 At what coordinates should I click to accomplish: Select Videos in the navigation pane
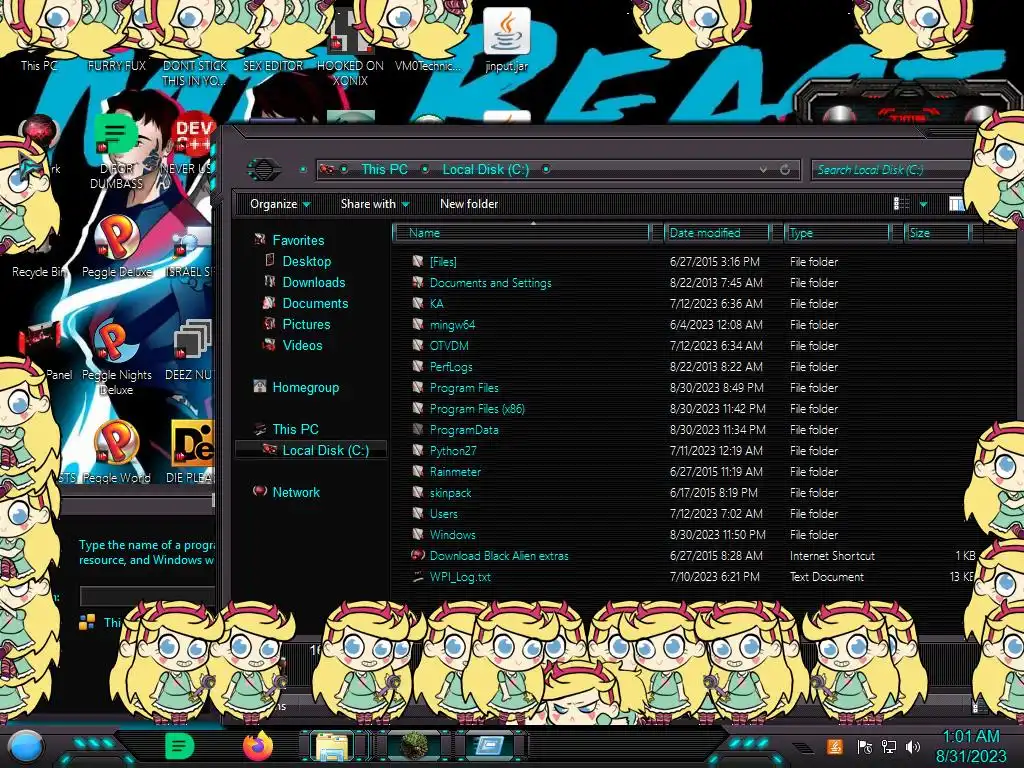tap(302, 345)
